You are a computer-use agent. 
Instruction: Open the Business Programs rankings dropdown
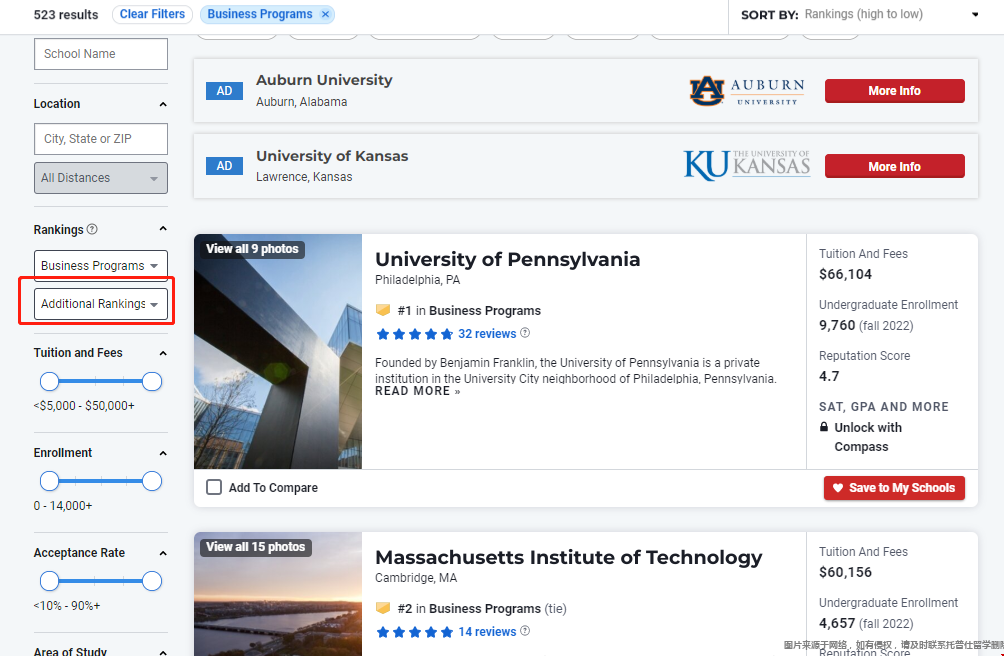101,266
